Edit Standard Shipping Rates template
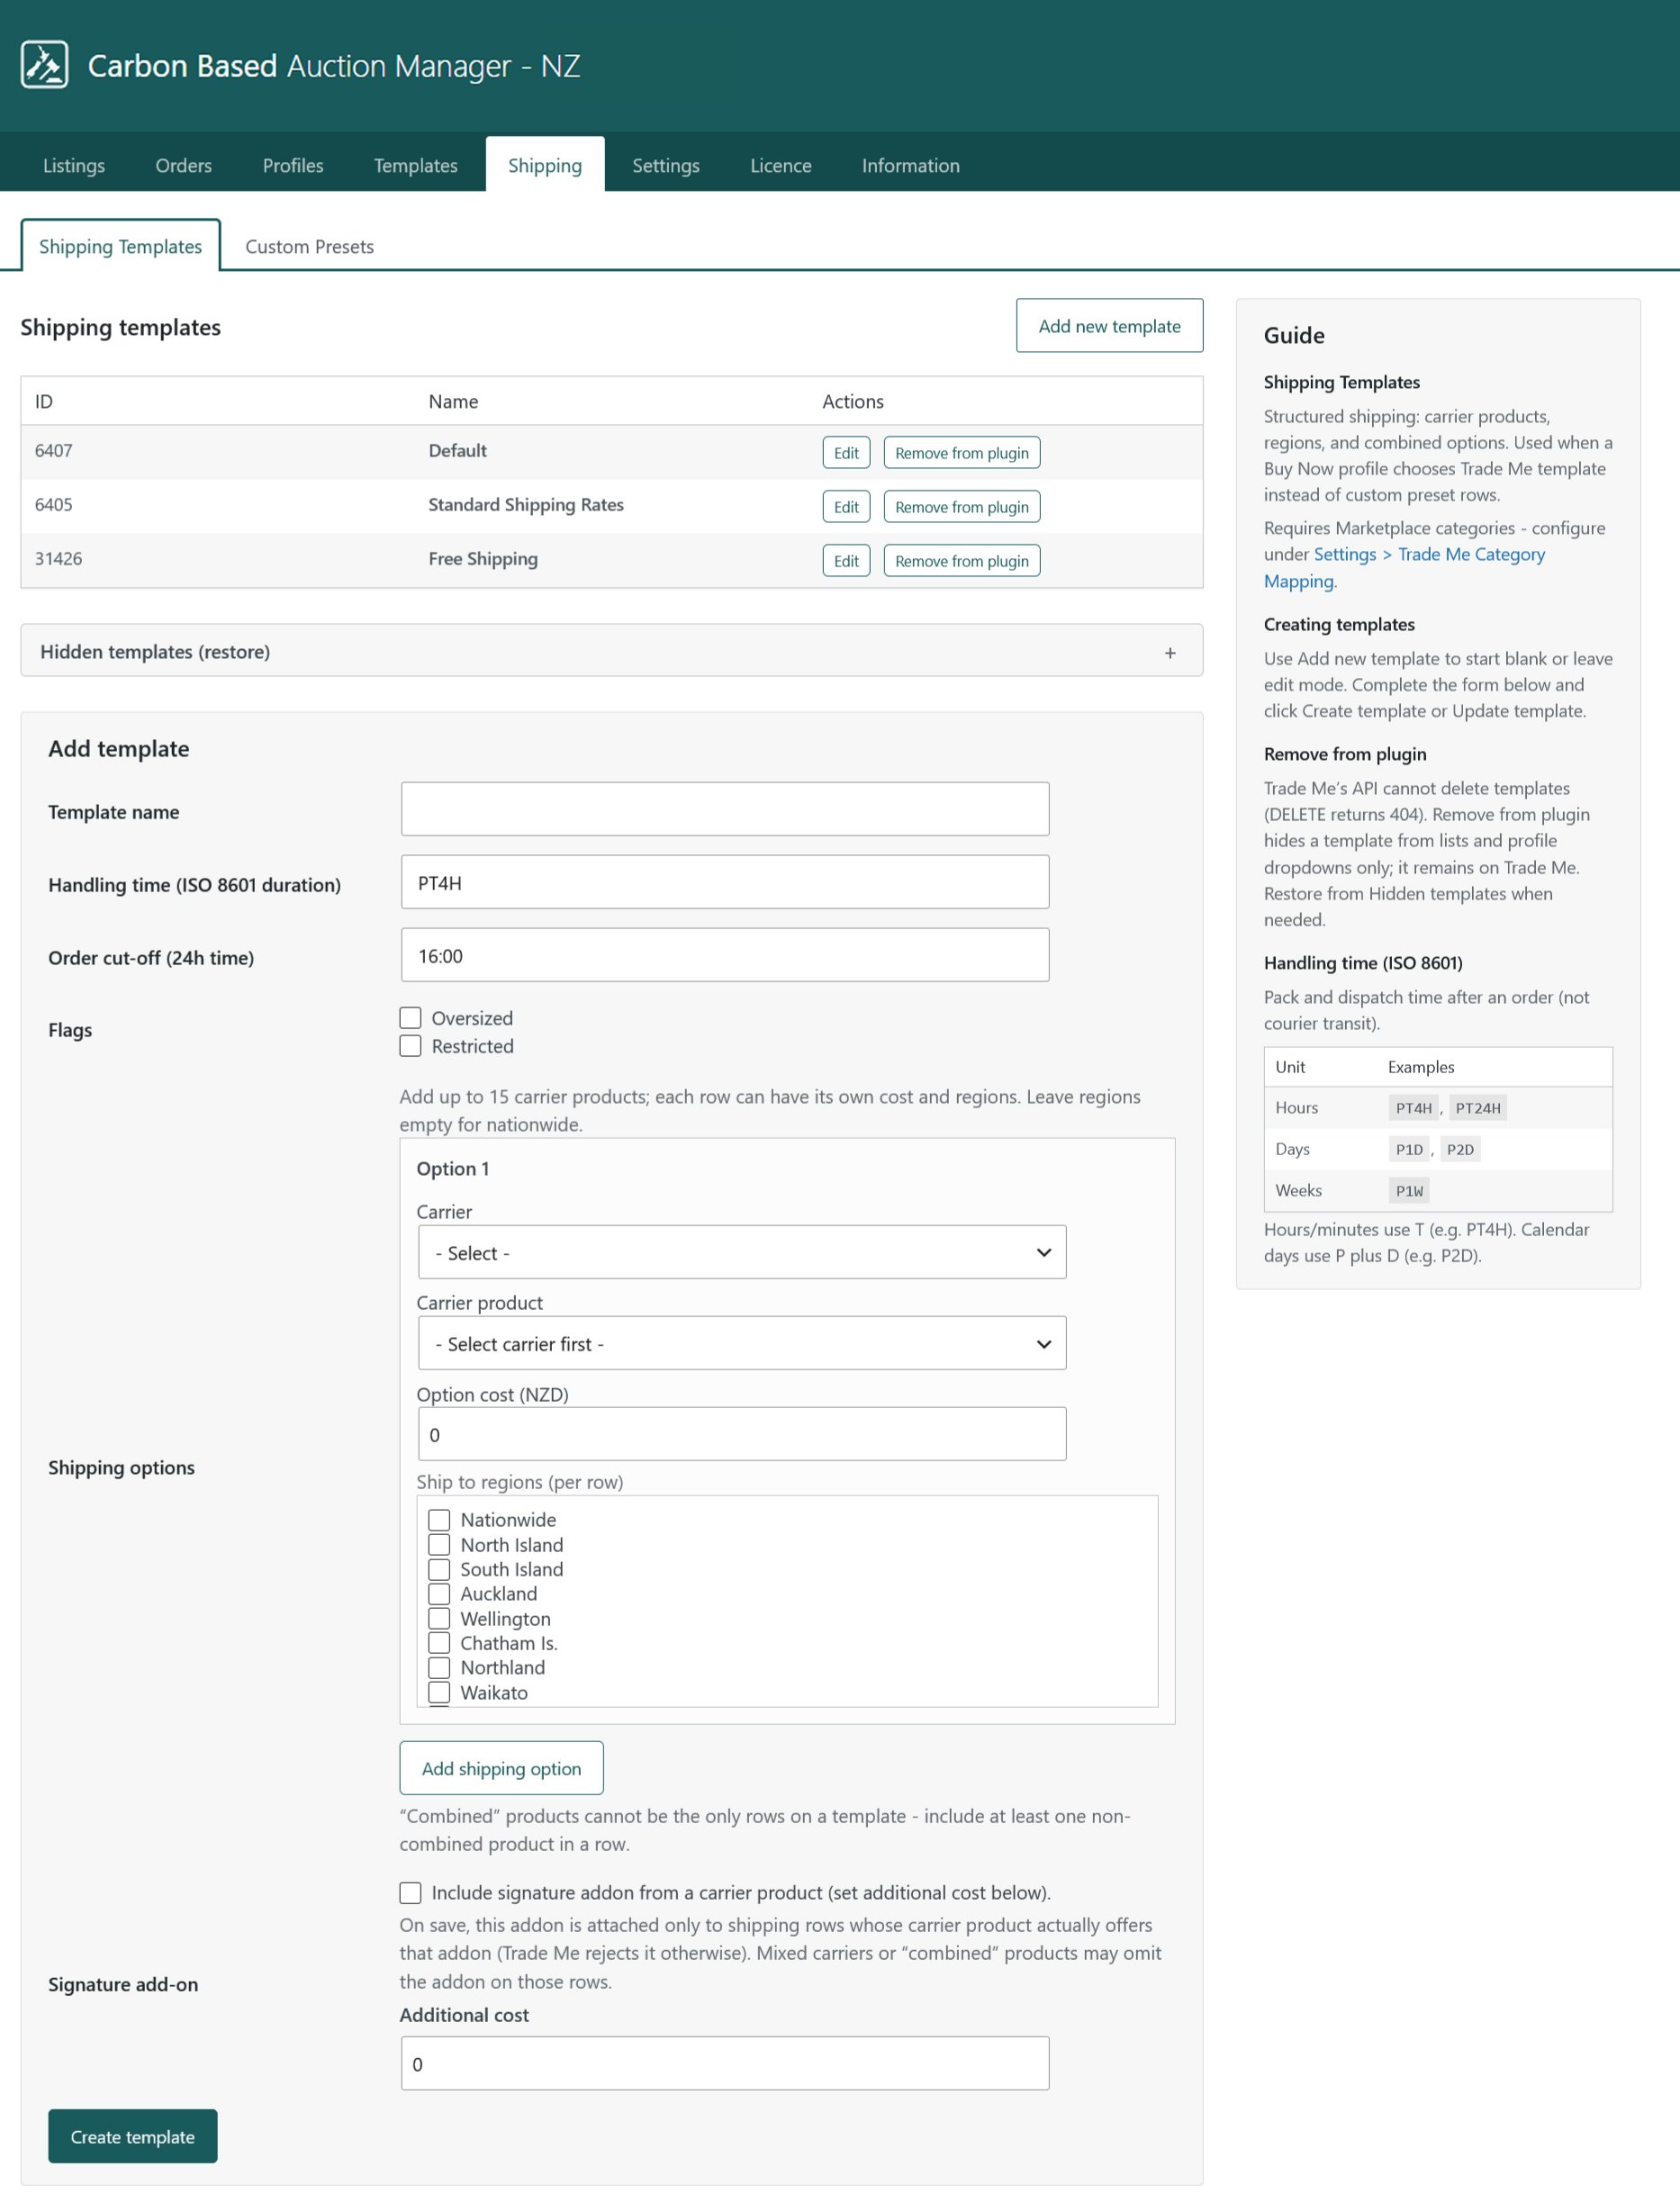Viewport: 1680px width, 2212px height. pos(846,507)
